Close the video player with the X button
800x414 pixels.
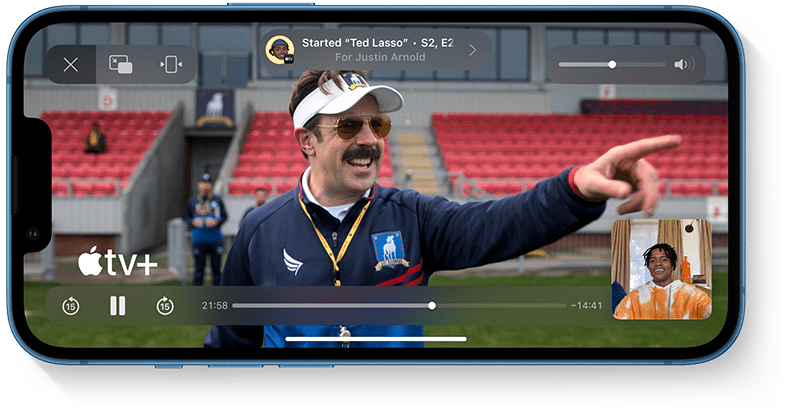(70, 65)
